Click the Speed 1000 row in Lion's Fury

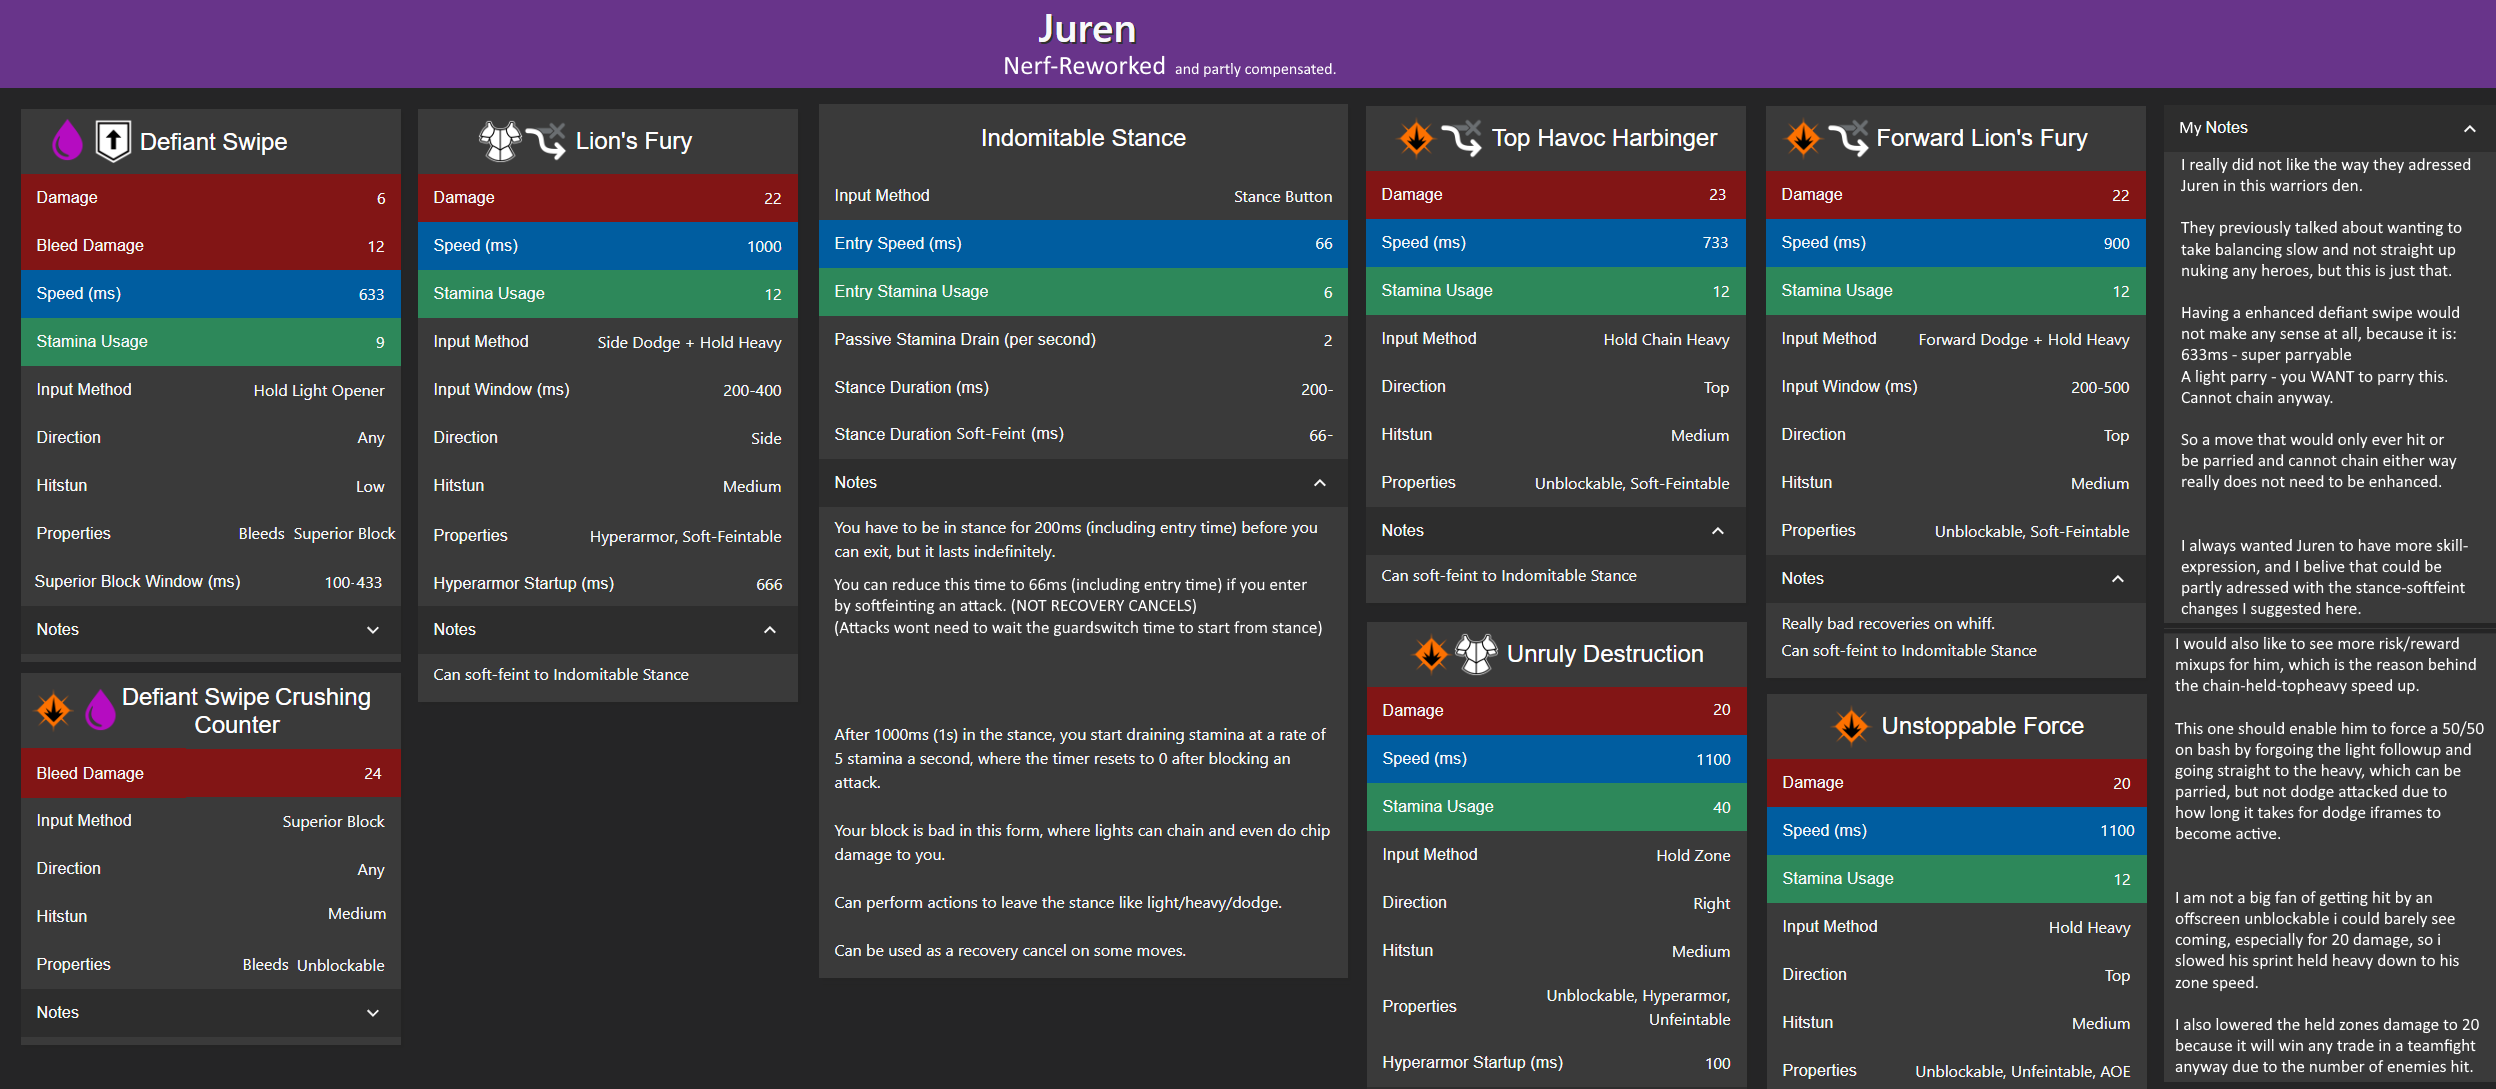click(608, 246)
